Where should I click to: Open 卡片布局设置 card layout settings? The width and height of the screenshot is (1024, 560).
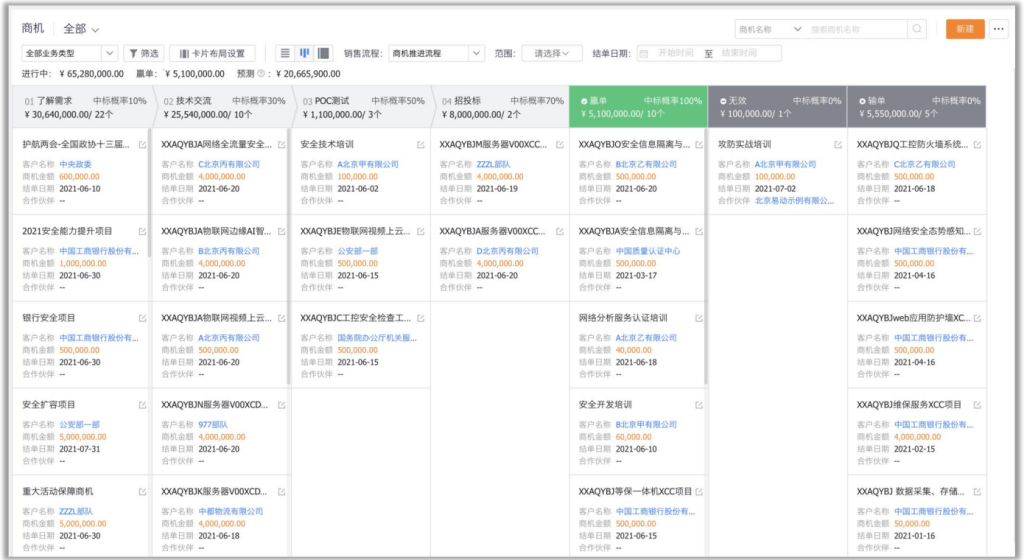[x=212, y=53]
